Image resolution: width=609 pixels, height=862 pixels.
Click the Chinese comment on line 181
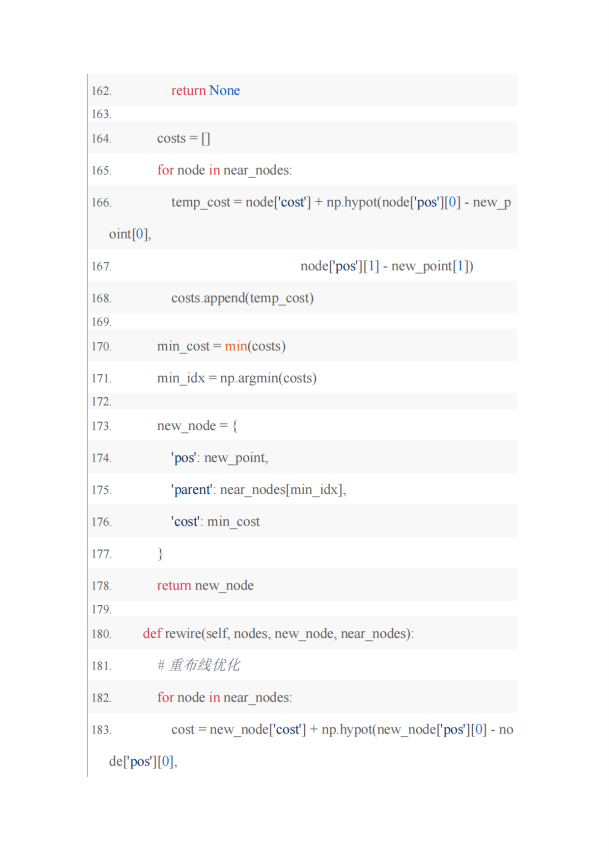click(x=198, y=666)
